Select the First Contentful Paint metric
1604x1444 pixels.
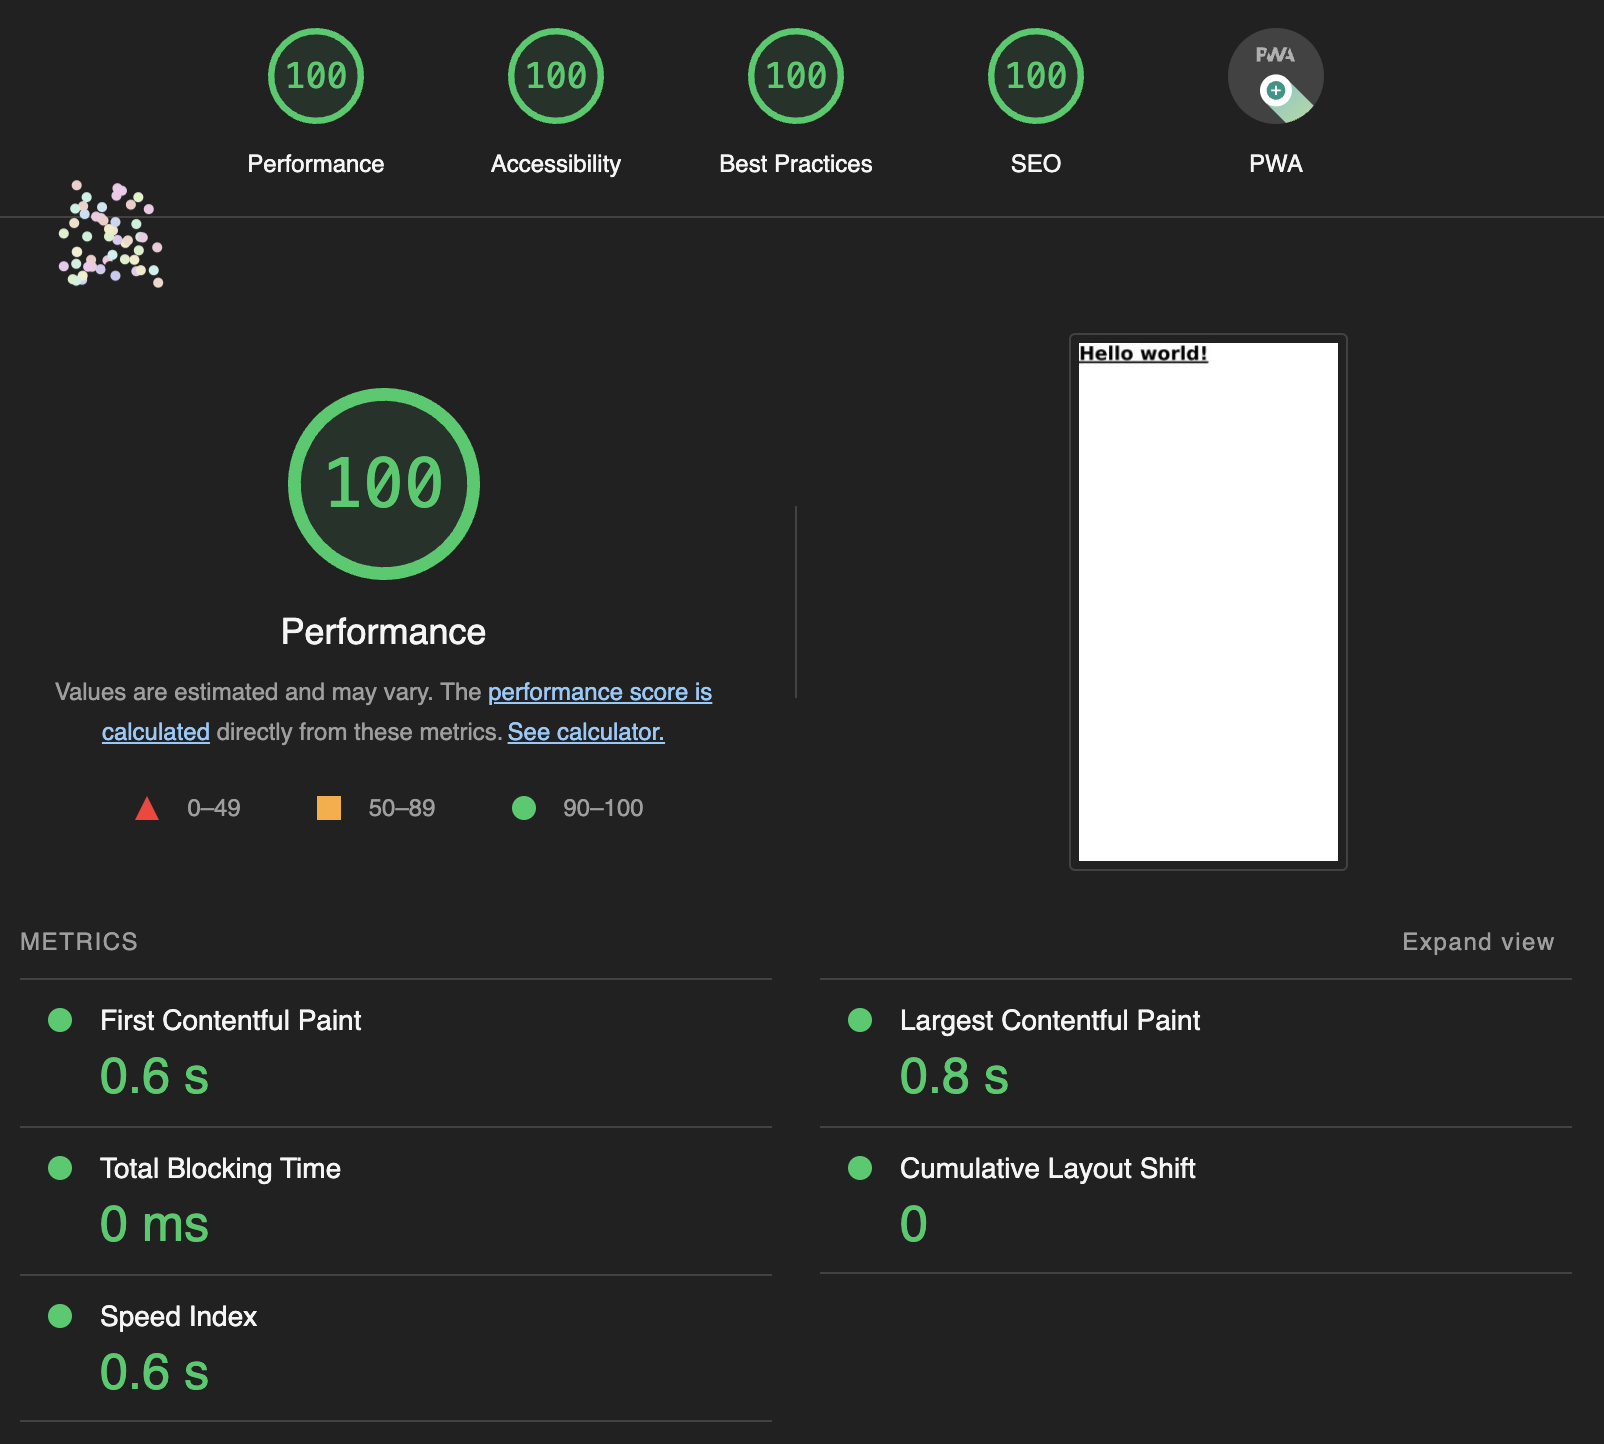[230, 1020]
